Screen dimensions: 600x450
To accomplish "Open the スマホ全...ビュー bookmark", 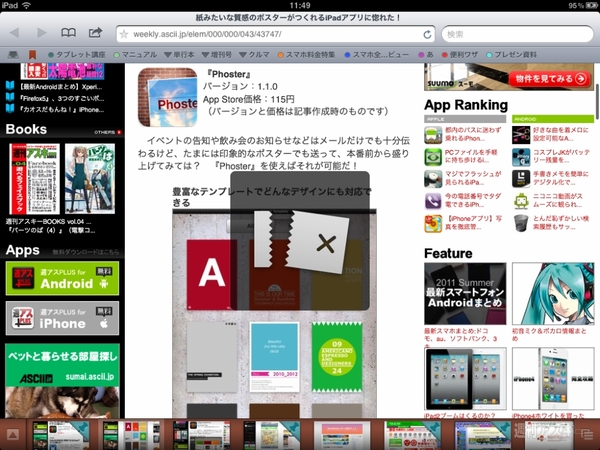I will [377, 55].
